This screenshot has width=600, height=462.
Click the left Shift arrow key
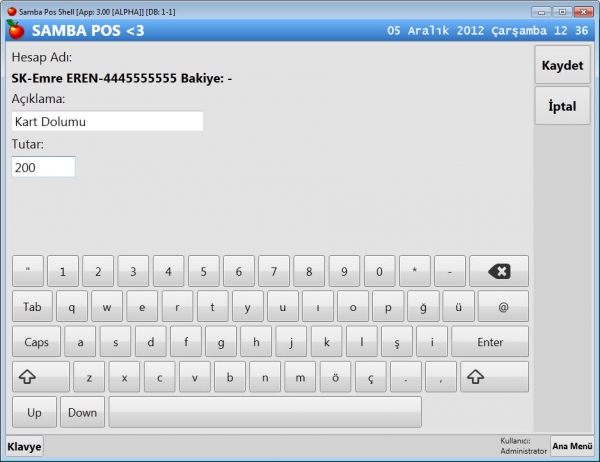(x=41, y=377)
